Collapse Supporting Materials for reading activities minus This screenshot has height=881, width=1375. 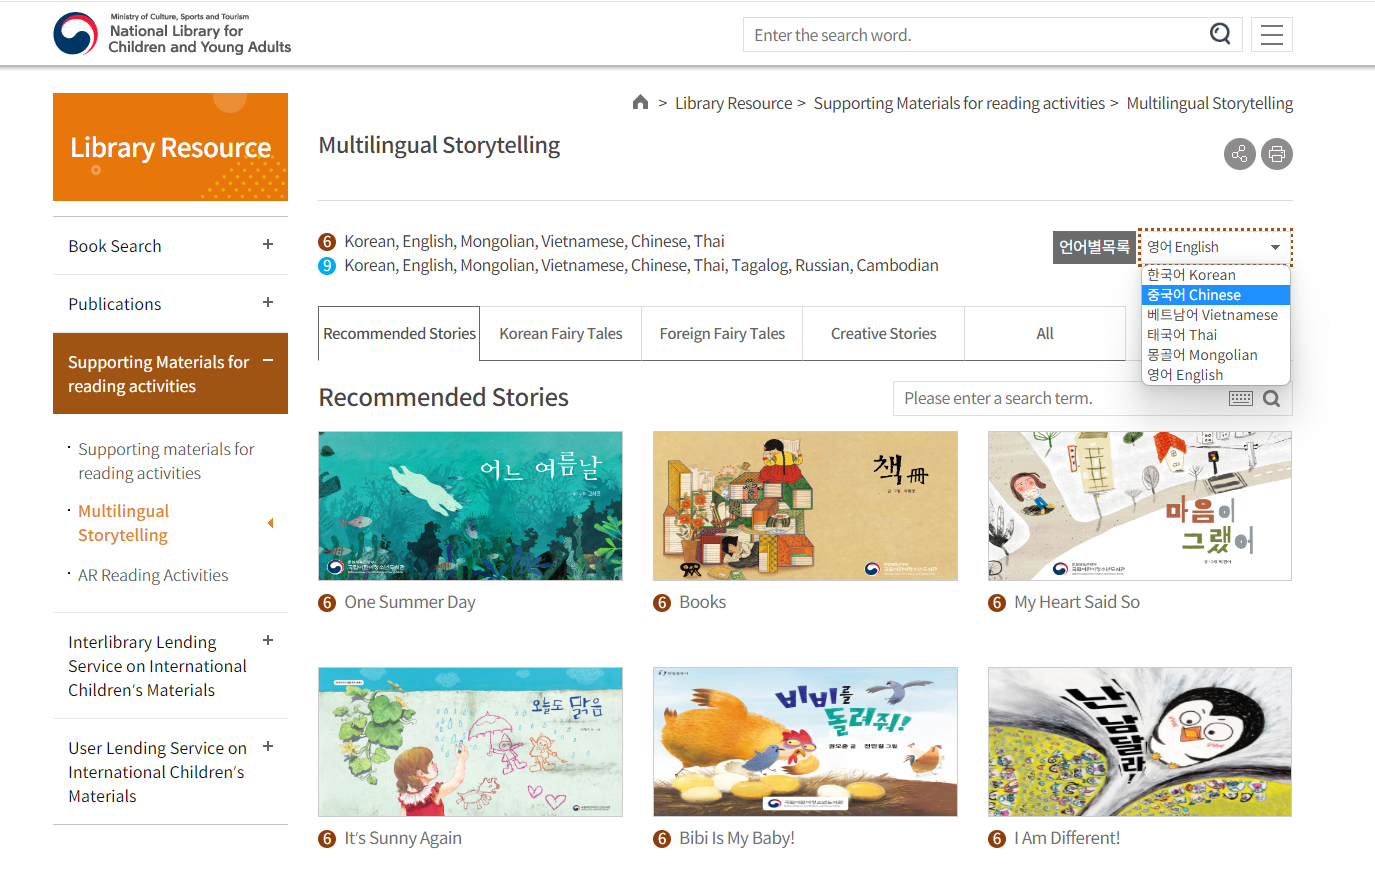268,360
